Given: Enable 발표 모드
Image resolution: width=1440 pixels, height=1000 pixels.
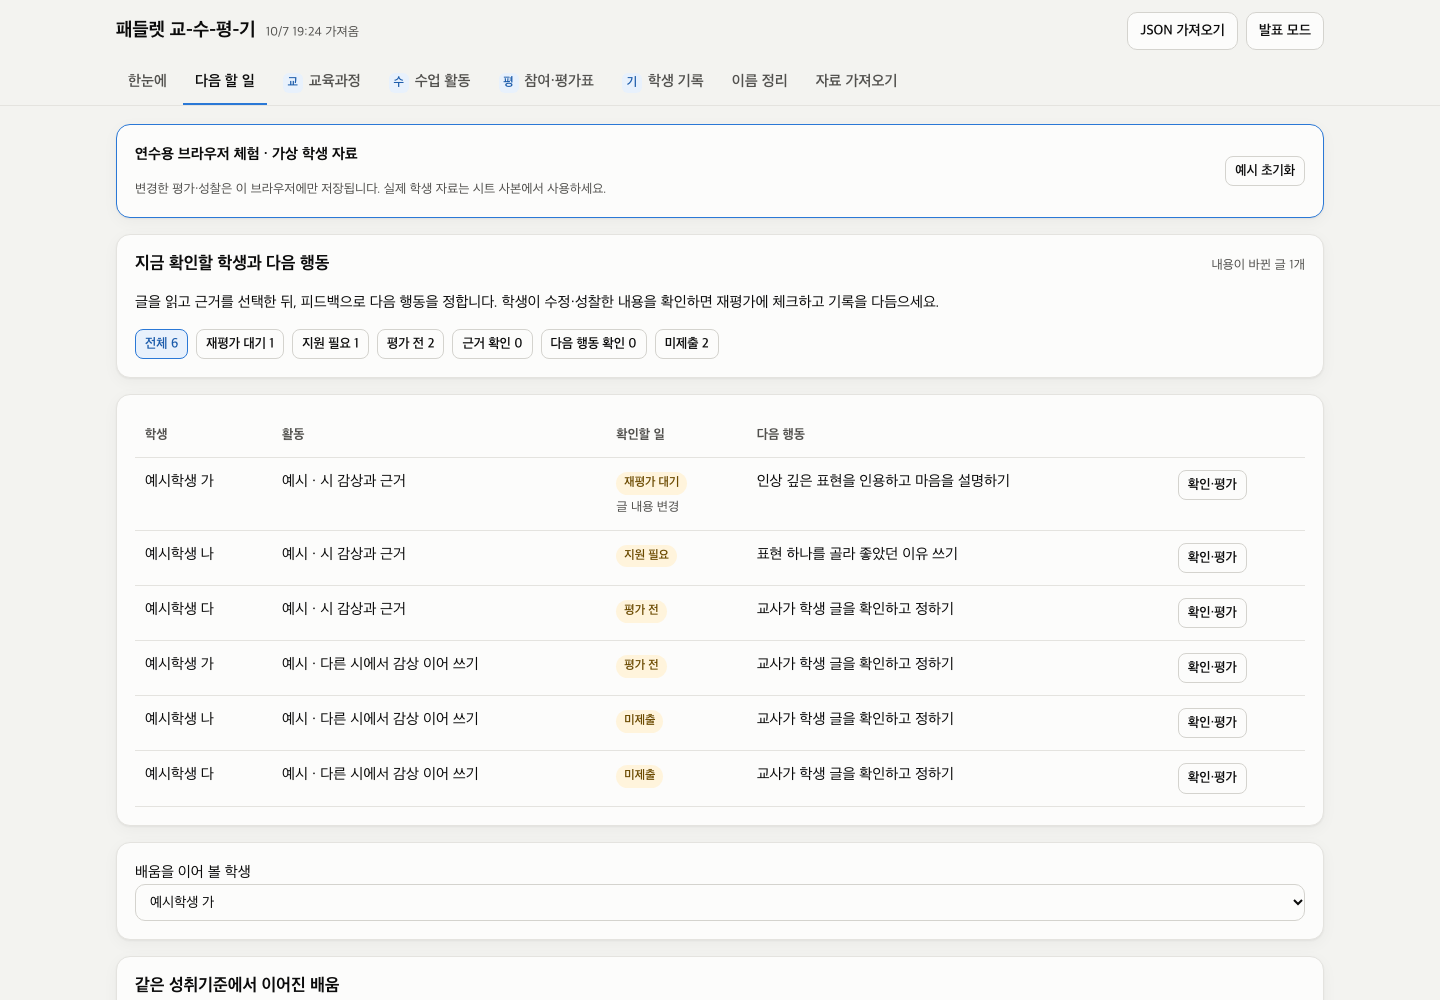Looking at the screenshot, I should pos(1285,31).
